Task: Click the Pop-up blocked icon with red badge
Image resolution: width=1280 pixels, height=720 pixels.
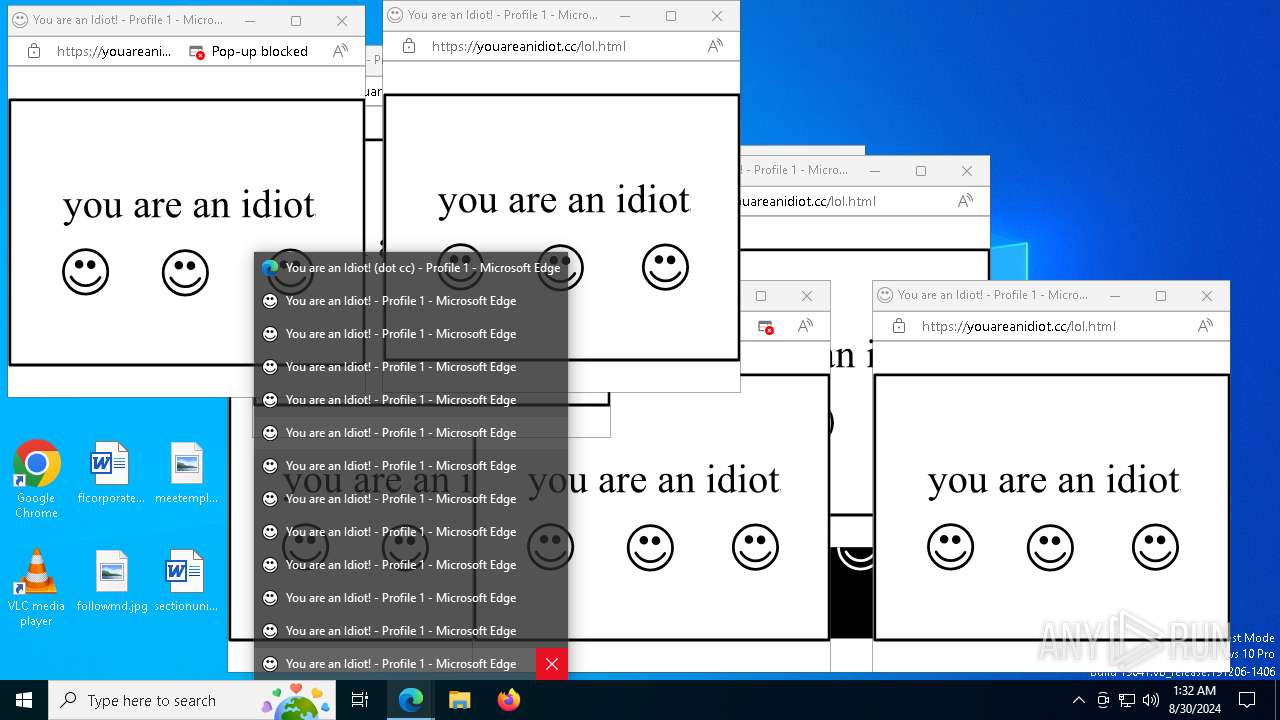Action: [x=196, y=51]
